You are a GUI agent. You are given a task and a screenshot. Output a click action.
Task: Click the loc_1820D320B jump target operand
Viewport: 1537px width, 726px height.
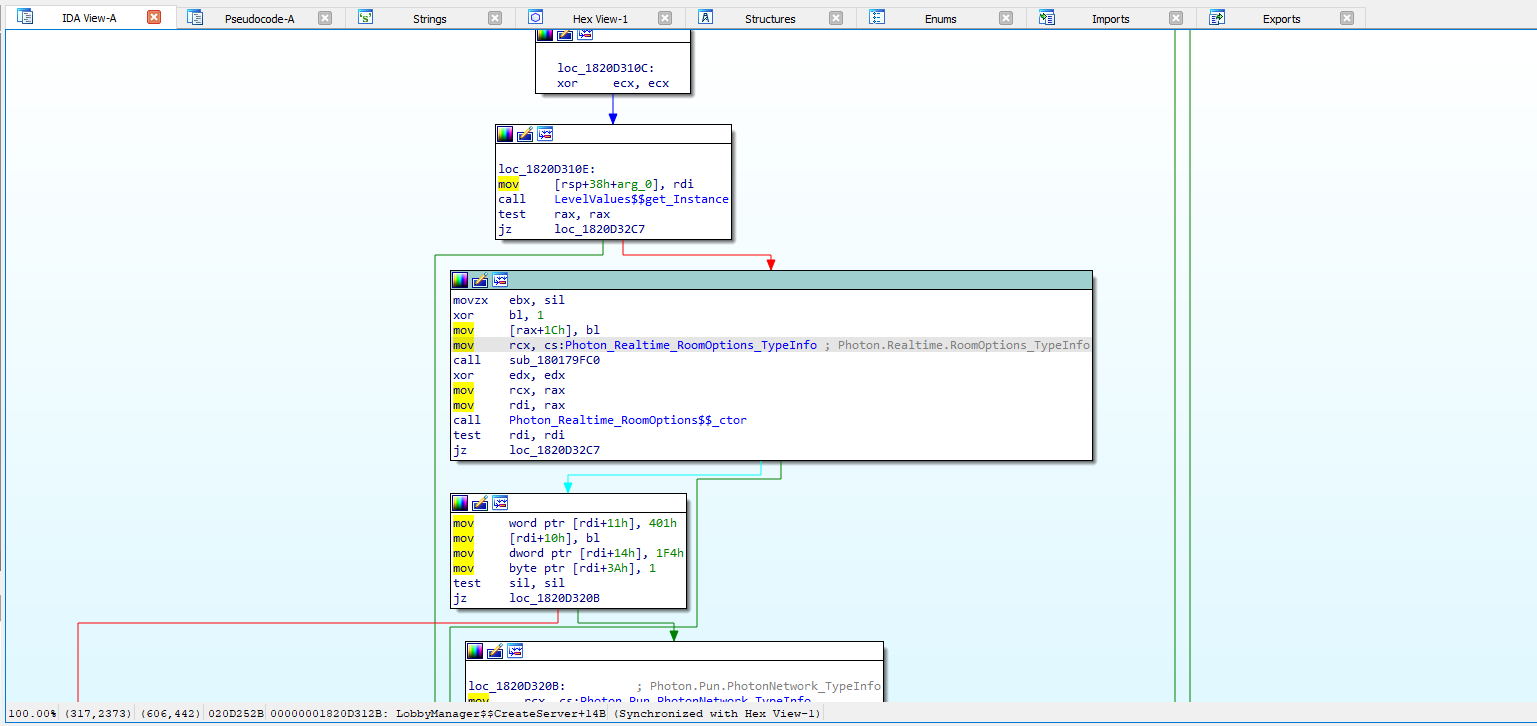tap(554, 598)
